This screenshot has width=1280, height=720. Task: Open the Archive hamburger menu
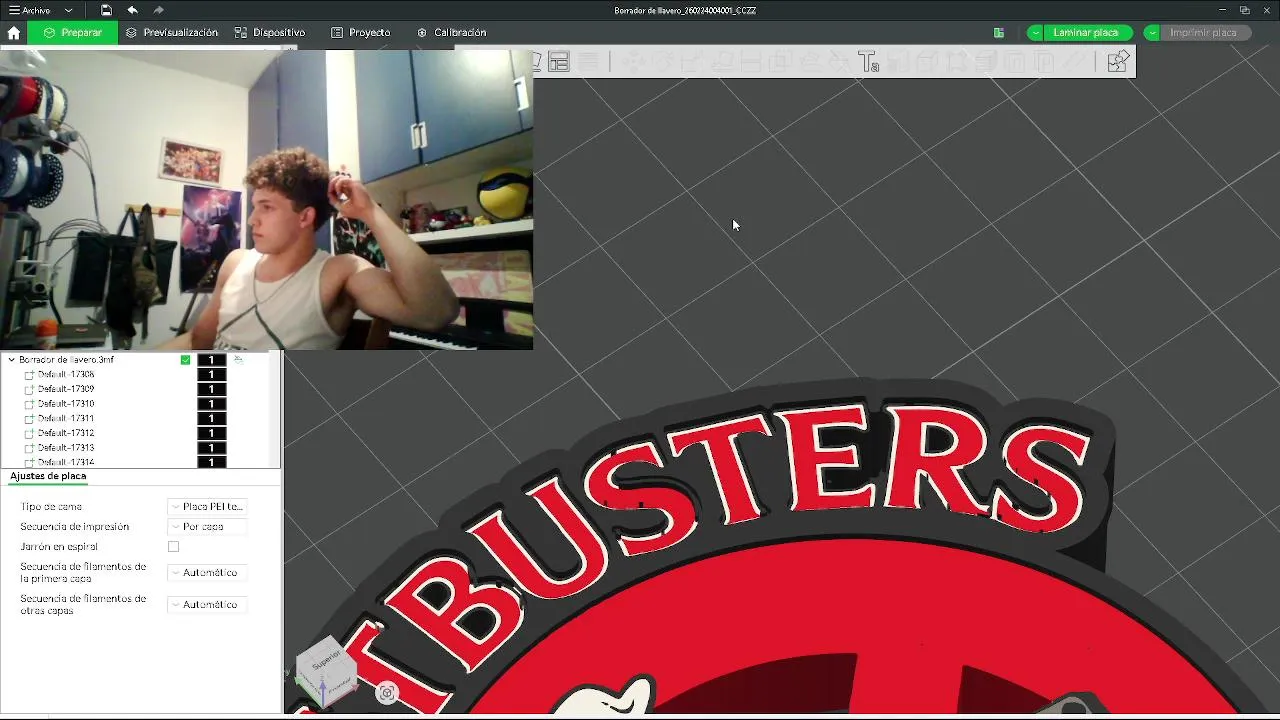(30, 10)
